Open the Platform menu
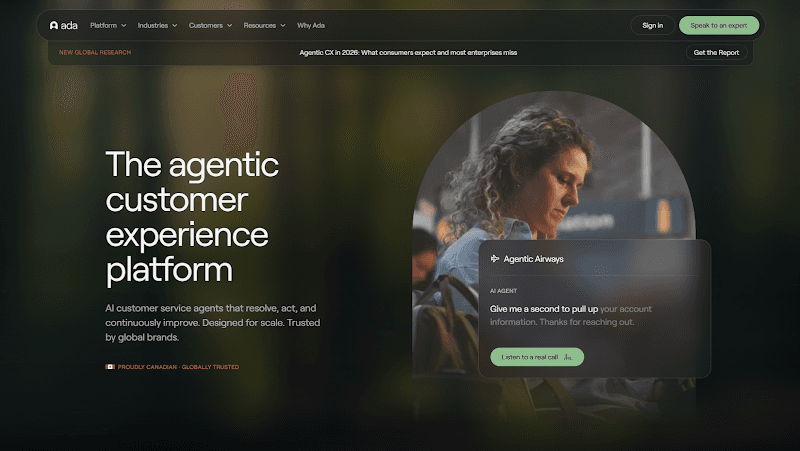This screenshot has height=451, width=800. pos(104,26)
